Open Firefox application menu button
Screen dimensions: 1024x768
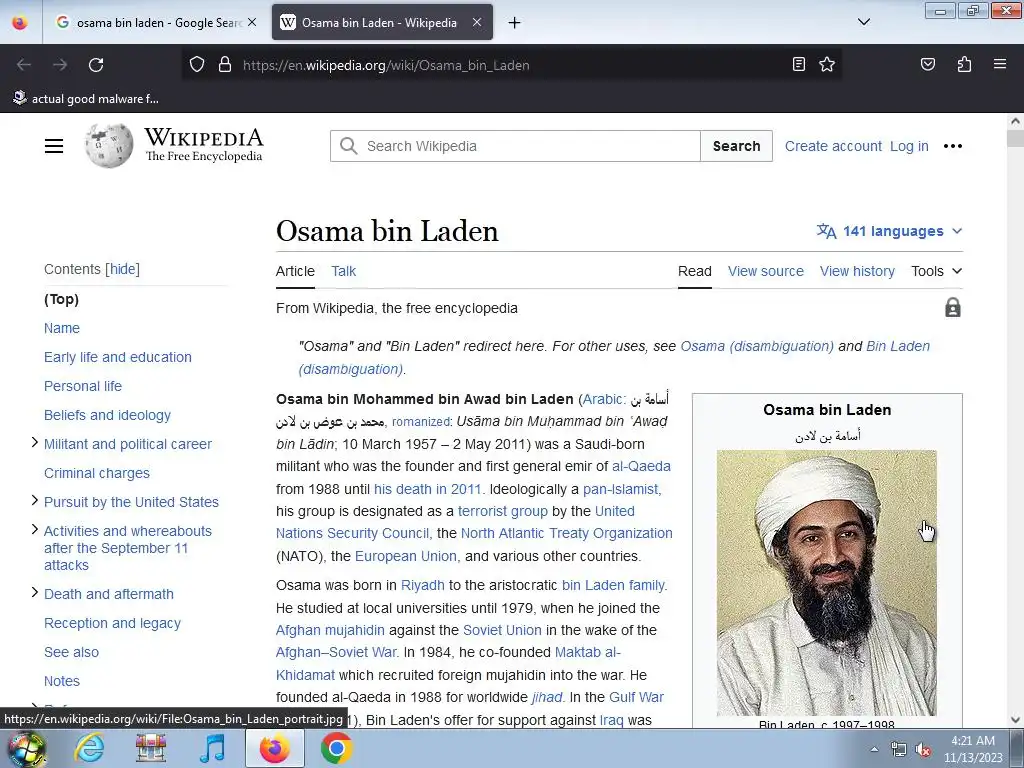point(999,64)
